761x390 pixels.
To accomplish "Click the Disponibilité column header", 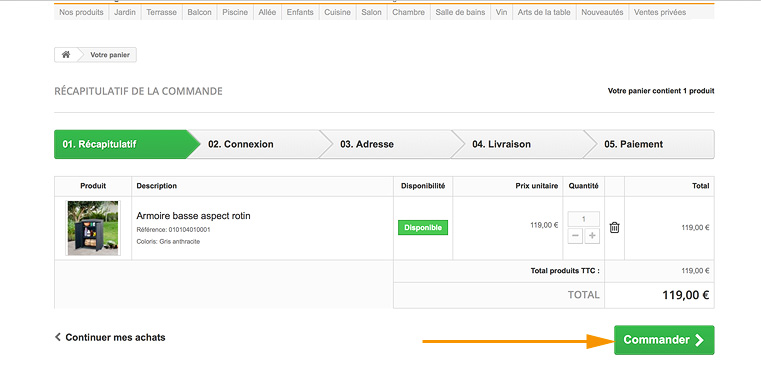I will (423, 186).
